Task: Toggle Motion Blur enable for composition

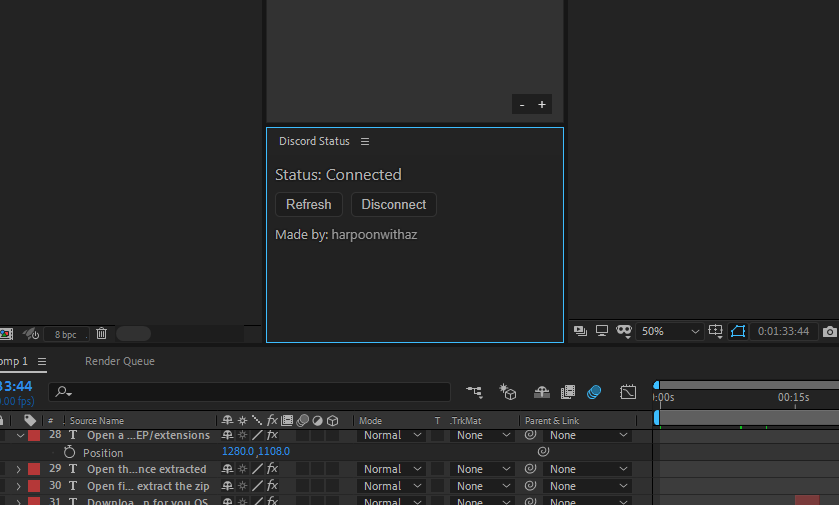Action: coord(594,392)
